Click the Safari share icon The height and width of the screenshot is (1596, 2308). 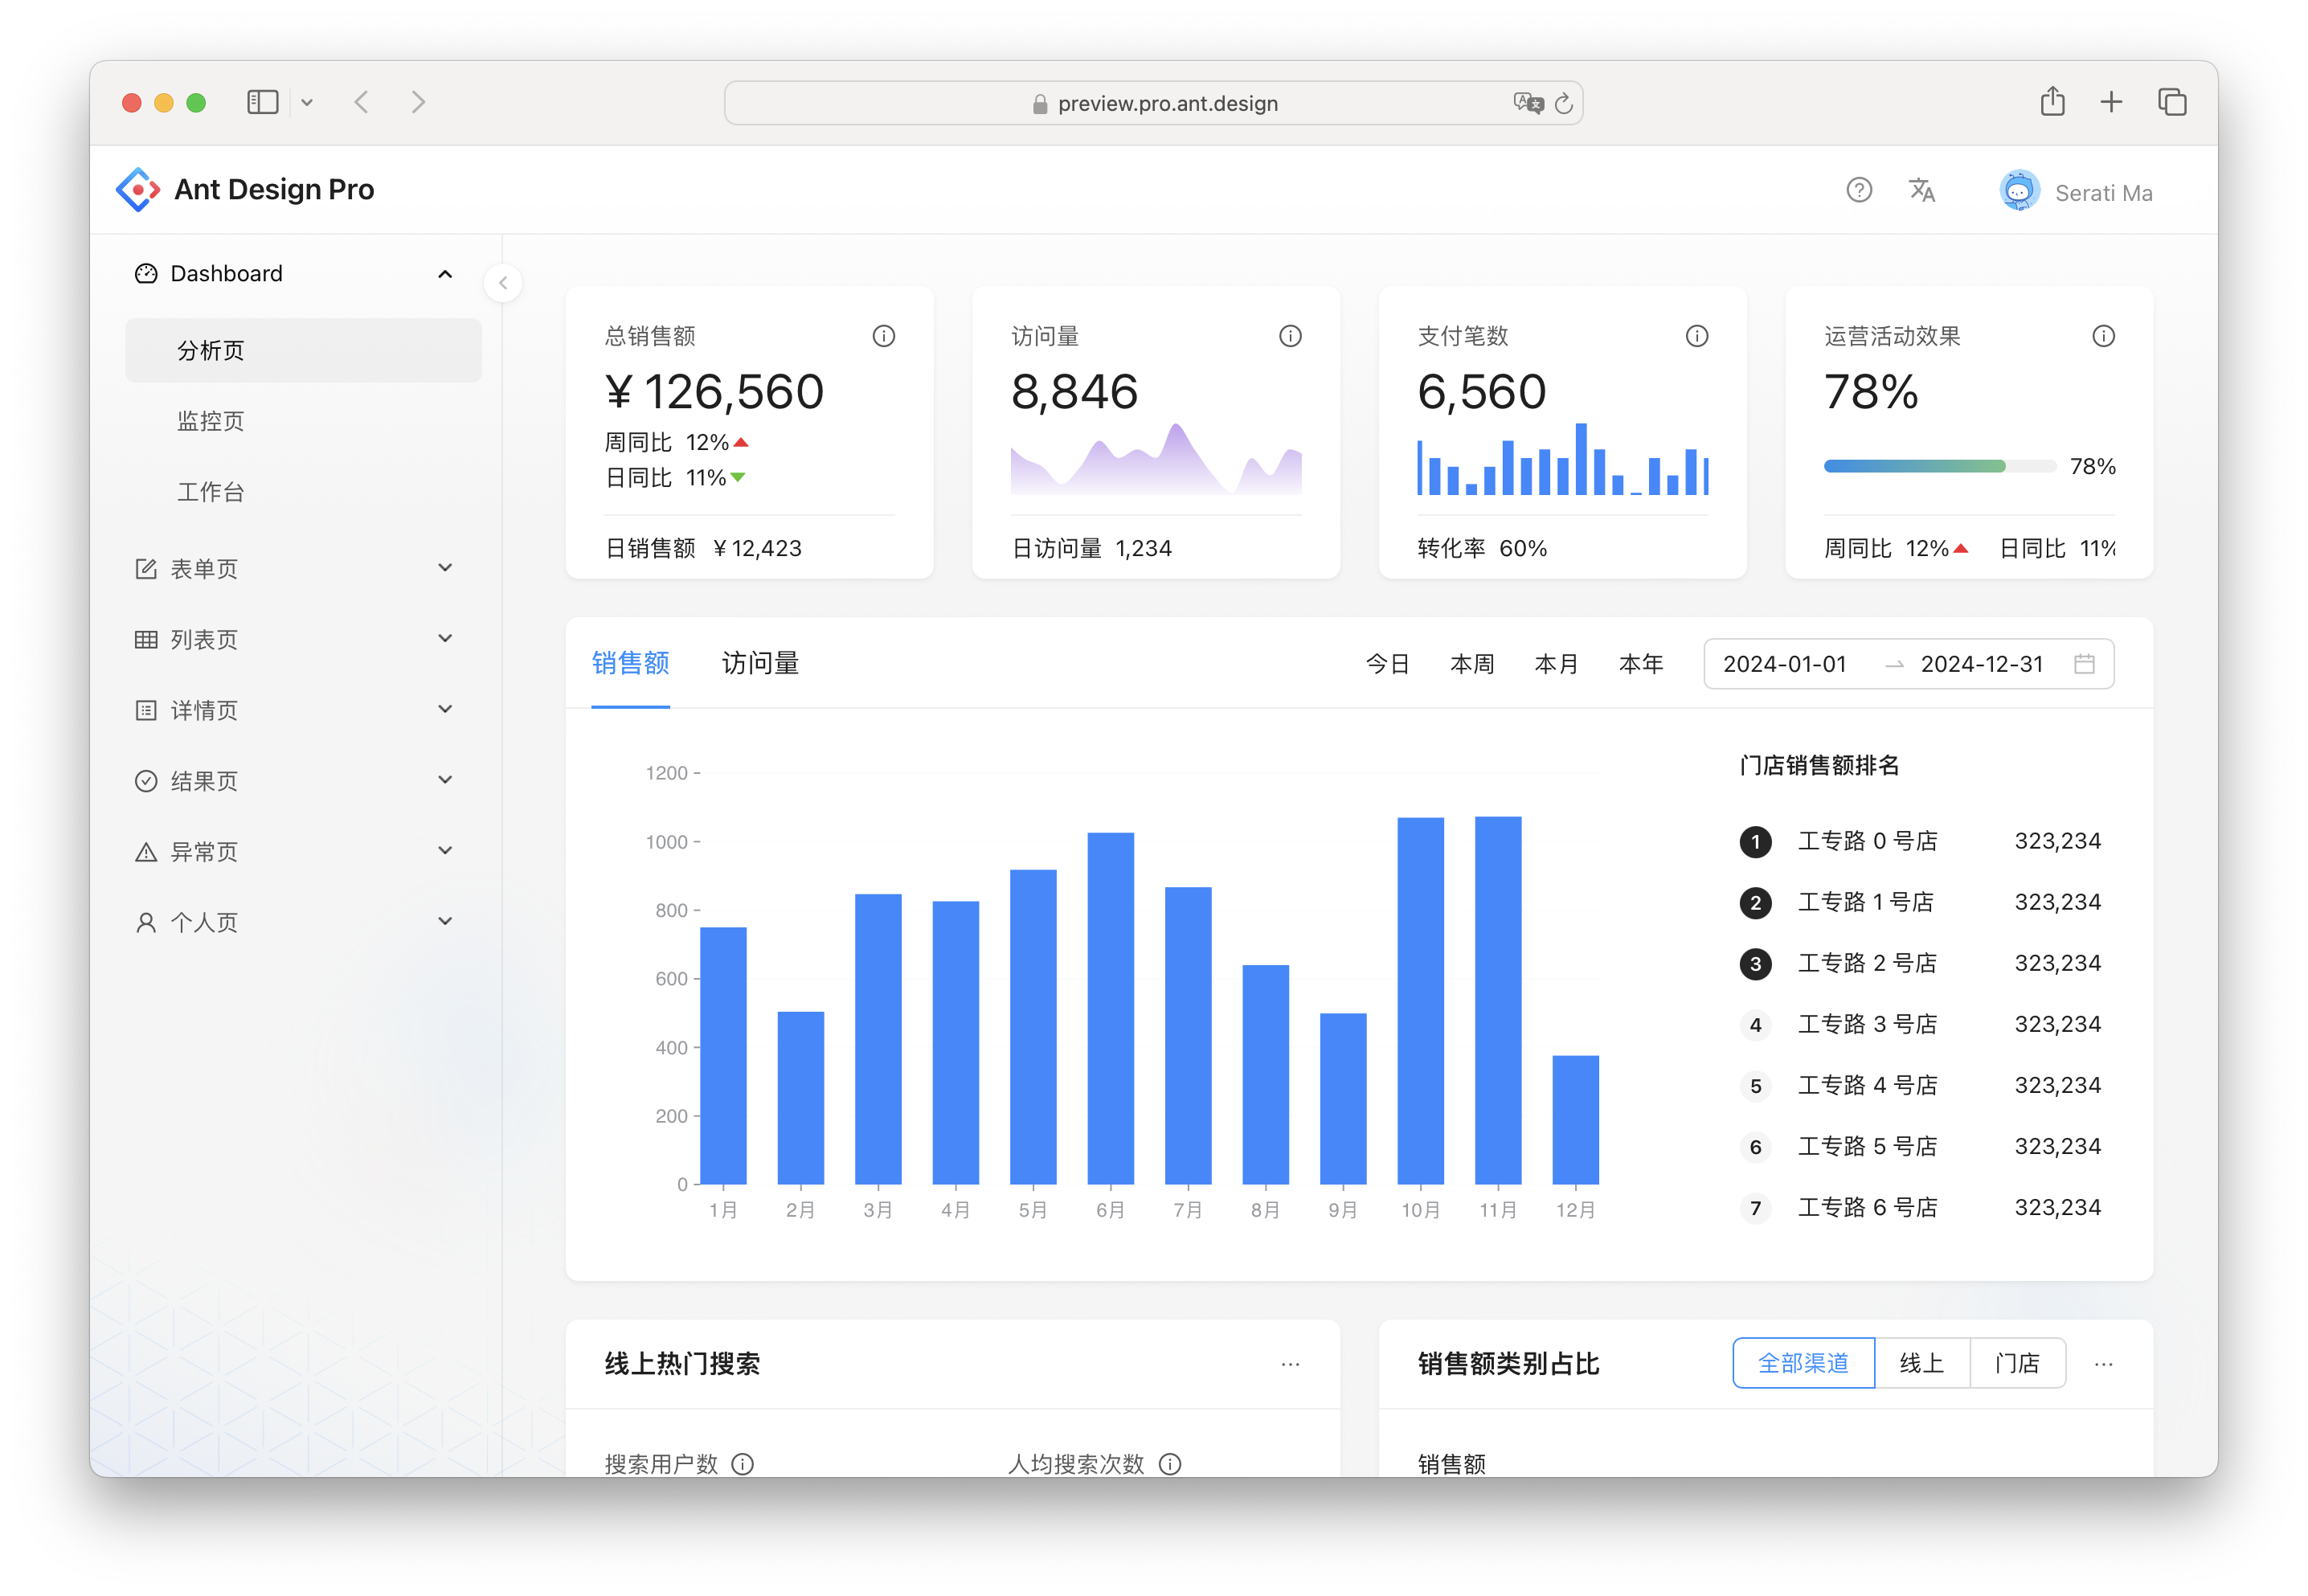(2052, 101)
